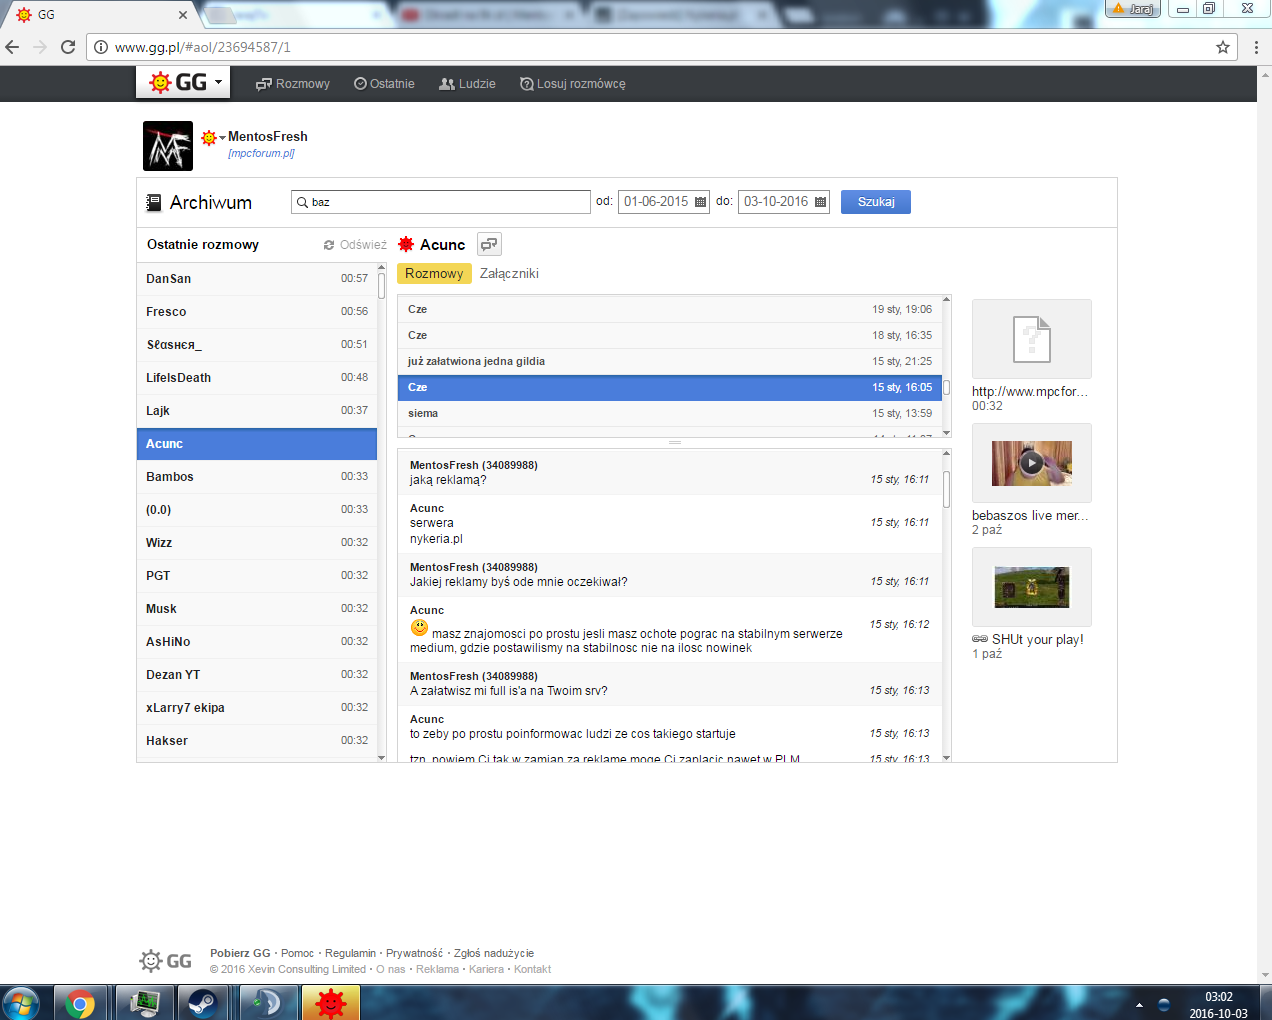Click the contacts list scrollbar thumb

point(382,286)
